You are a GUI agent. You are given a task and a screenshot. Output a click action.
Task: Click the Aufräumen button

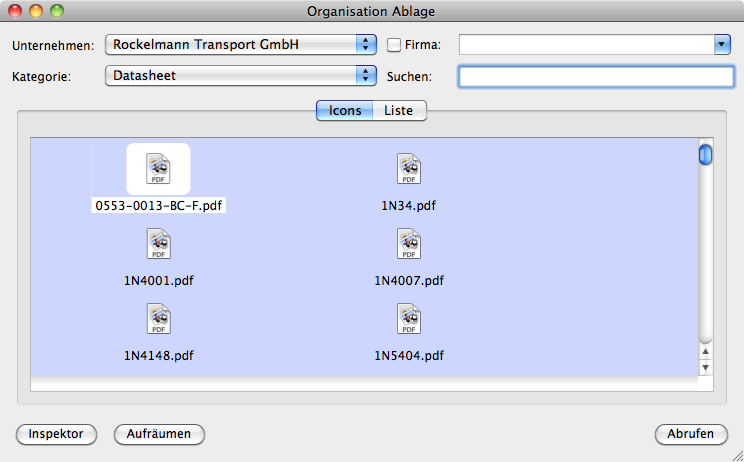pyautogui.click(x=159, y=434)
